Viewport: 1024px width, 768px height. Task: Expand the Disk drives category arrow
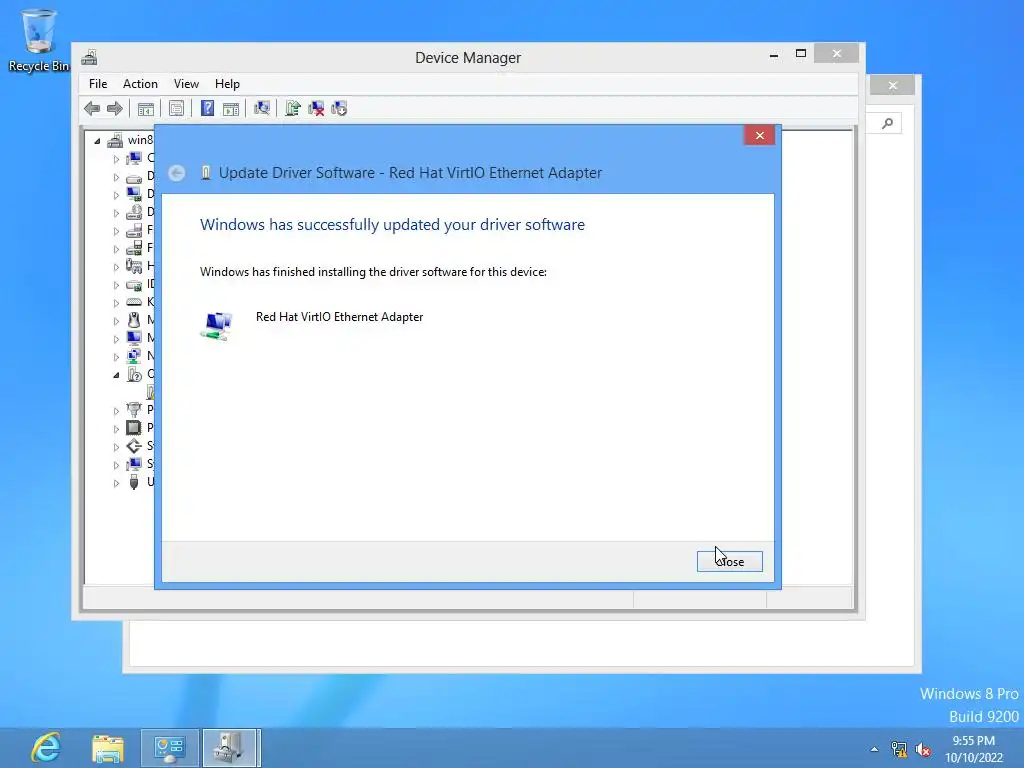(116, 177)
